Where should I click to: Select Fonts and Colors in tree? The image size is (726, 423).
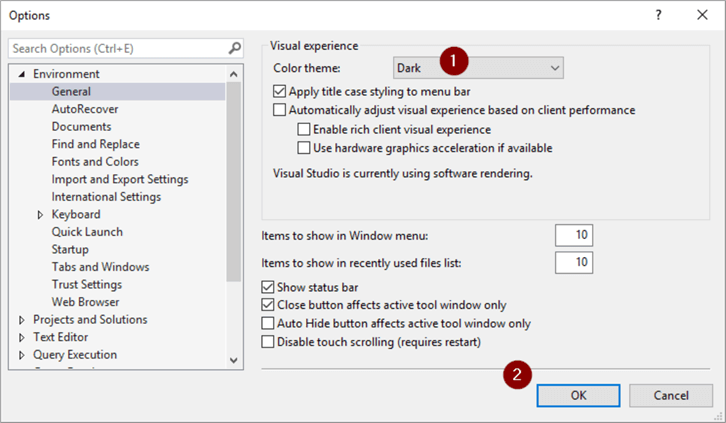(95, 162)
